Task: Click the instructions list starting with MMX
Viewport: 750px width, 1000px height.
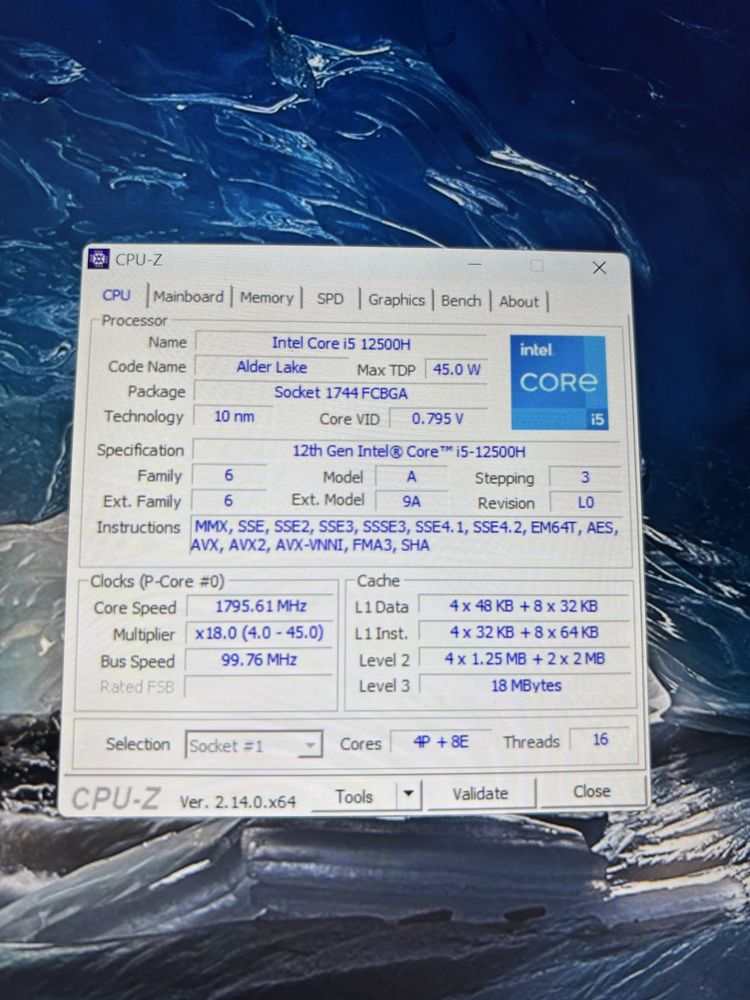Action: (406, 536)
